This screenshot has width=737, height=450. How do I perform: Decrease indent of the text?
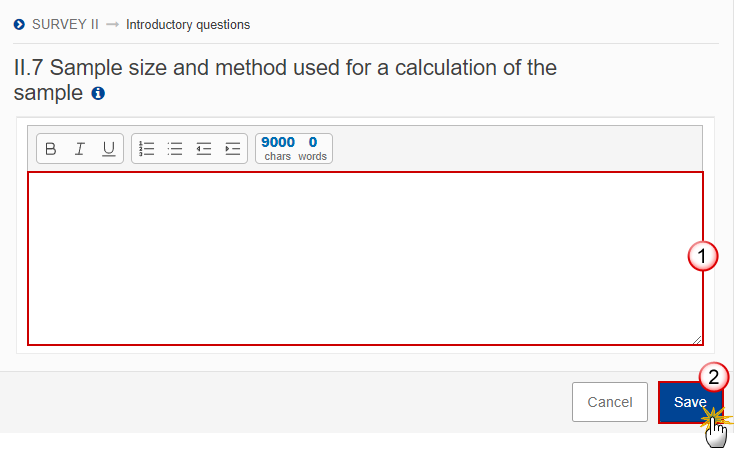tap(204, 149)
